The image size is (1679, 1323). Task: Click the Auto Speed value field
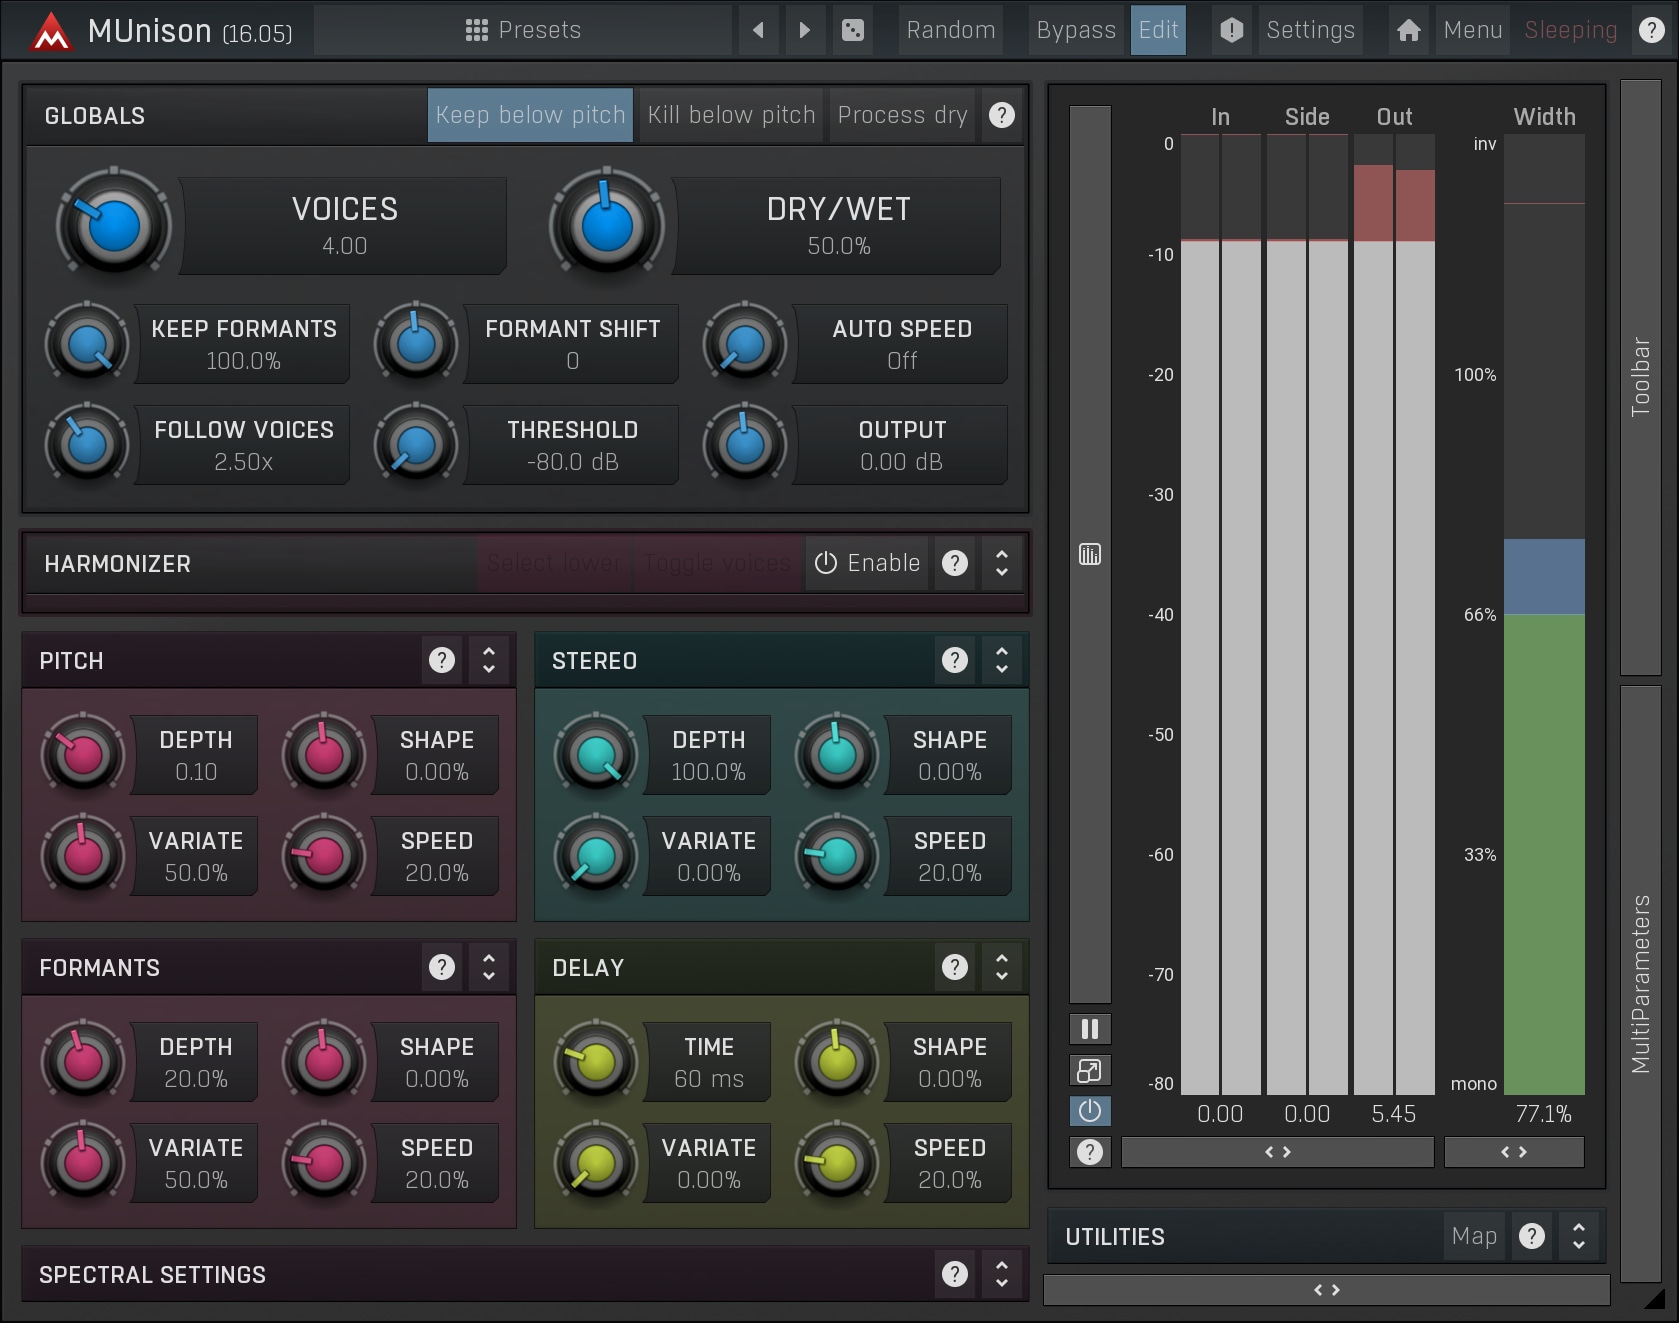coord(901,344)
